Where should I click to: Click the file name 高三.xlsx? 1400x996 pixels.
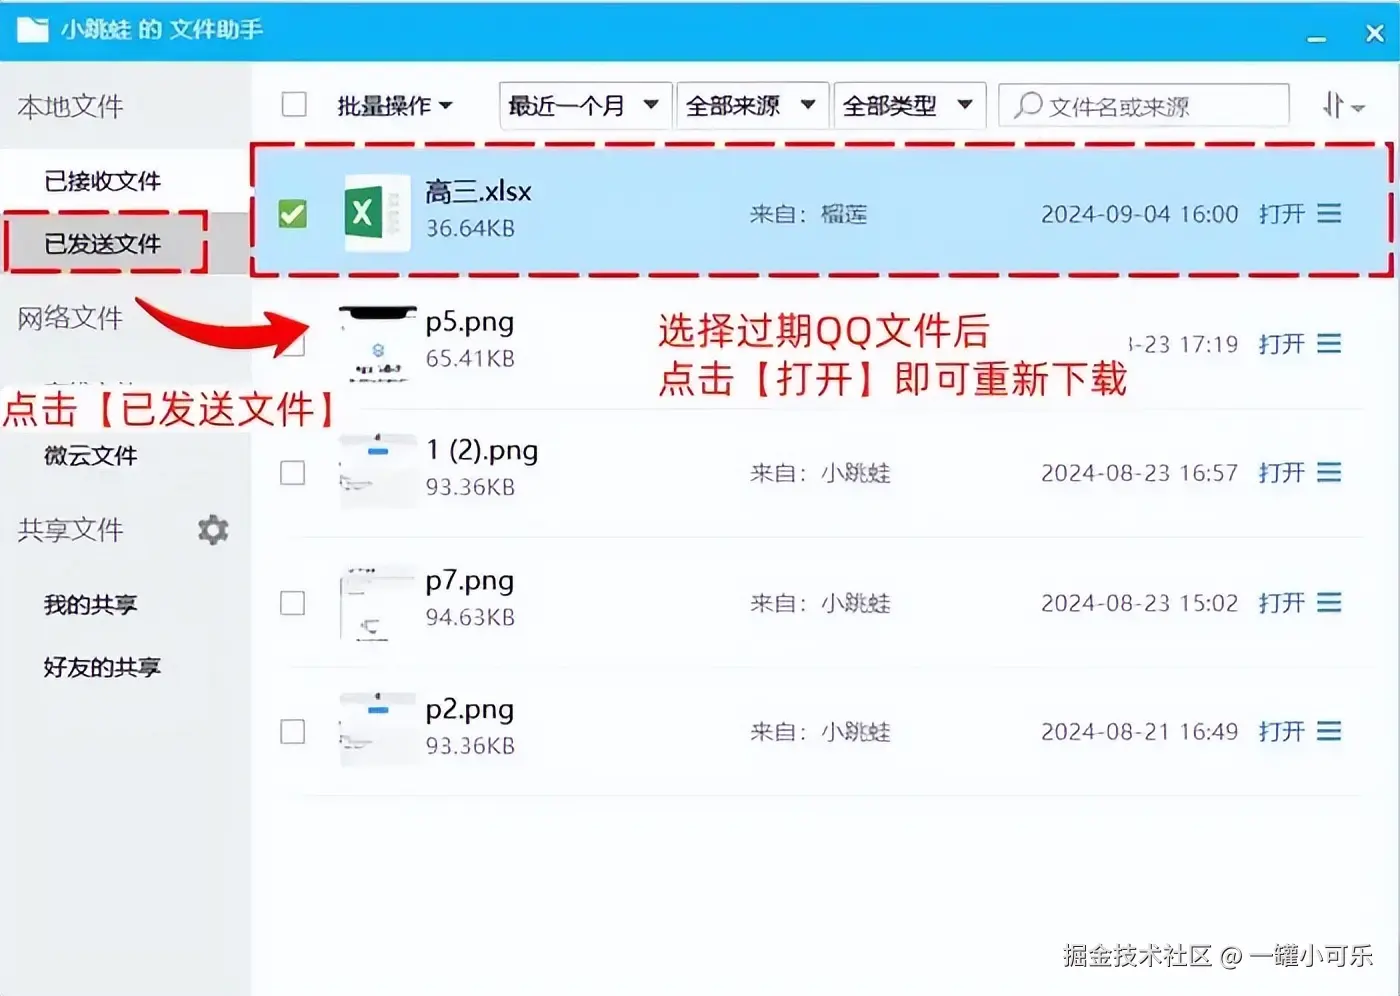[479, 191]
